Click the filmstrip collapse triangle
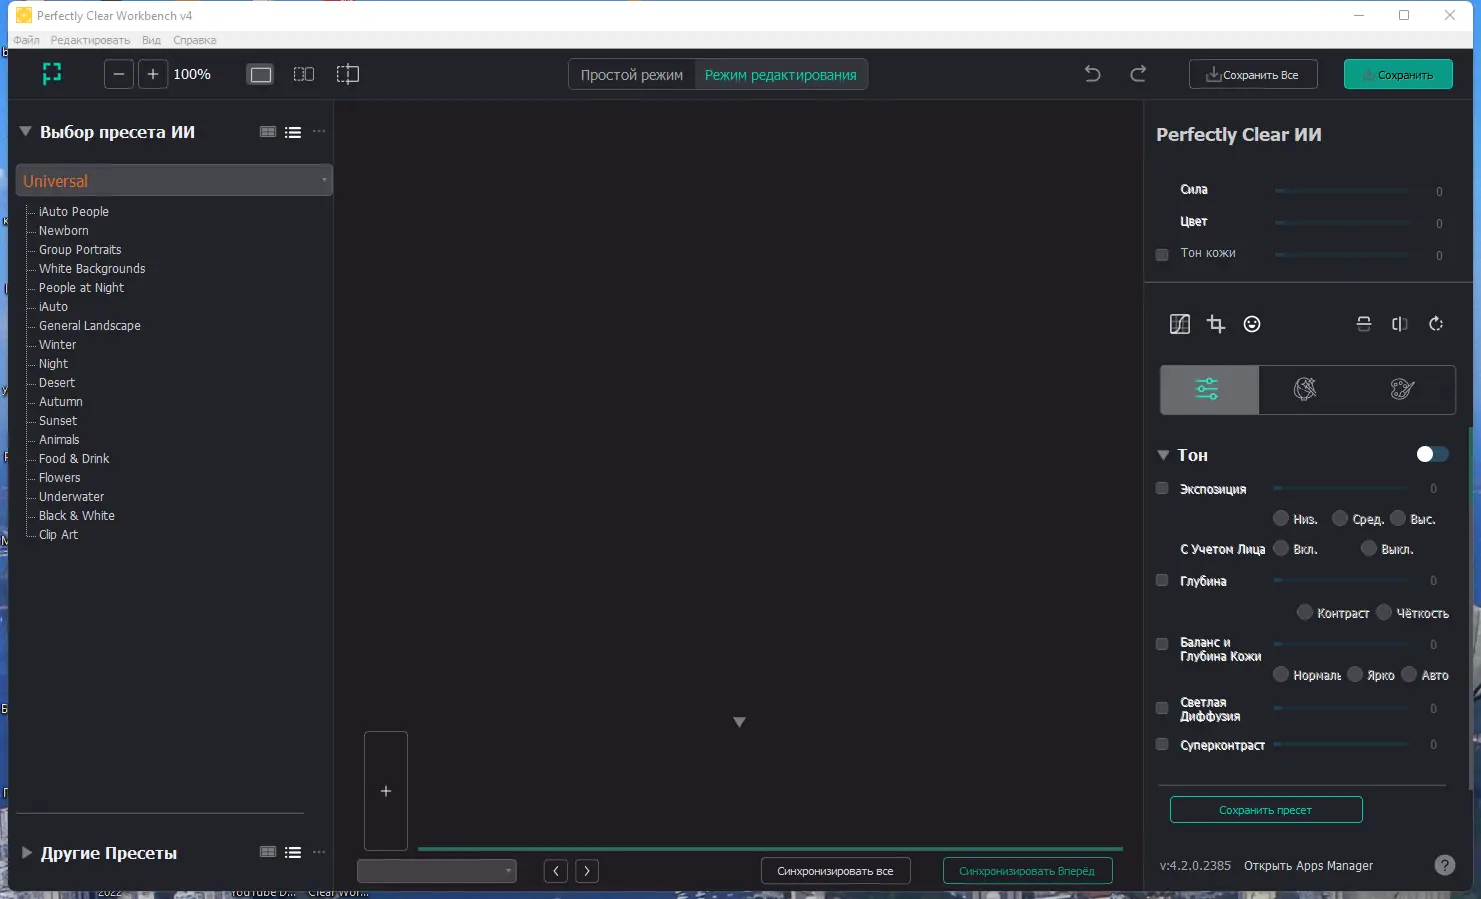Image resolution: width=1481 pixels, height=899 pixels. tap(740, 722)
